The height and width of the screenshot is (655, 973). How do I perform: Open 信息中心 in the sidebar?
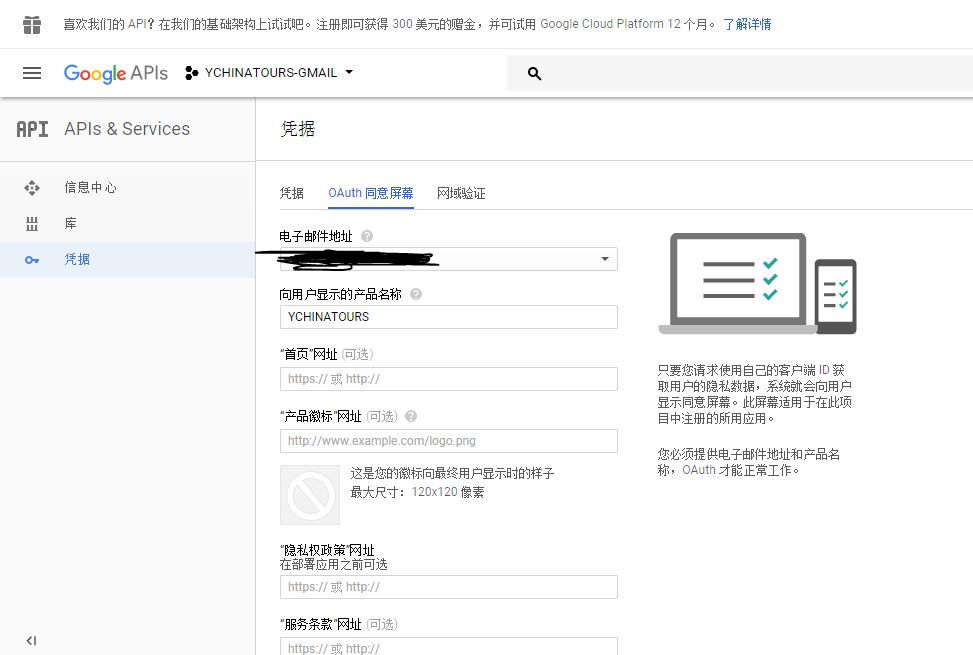127,188
